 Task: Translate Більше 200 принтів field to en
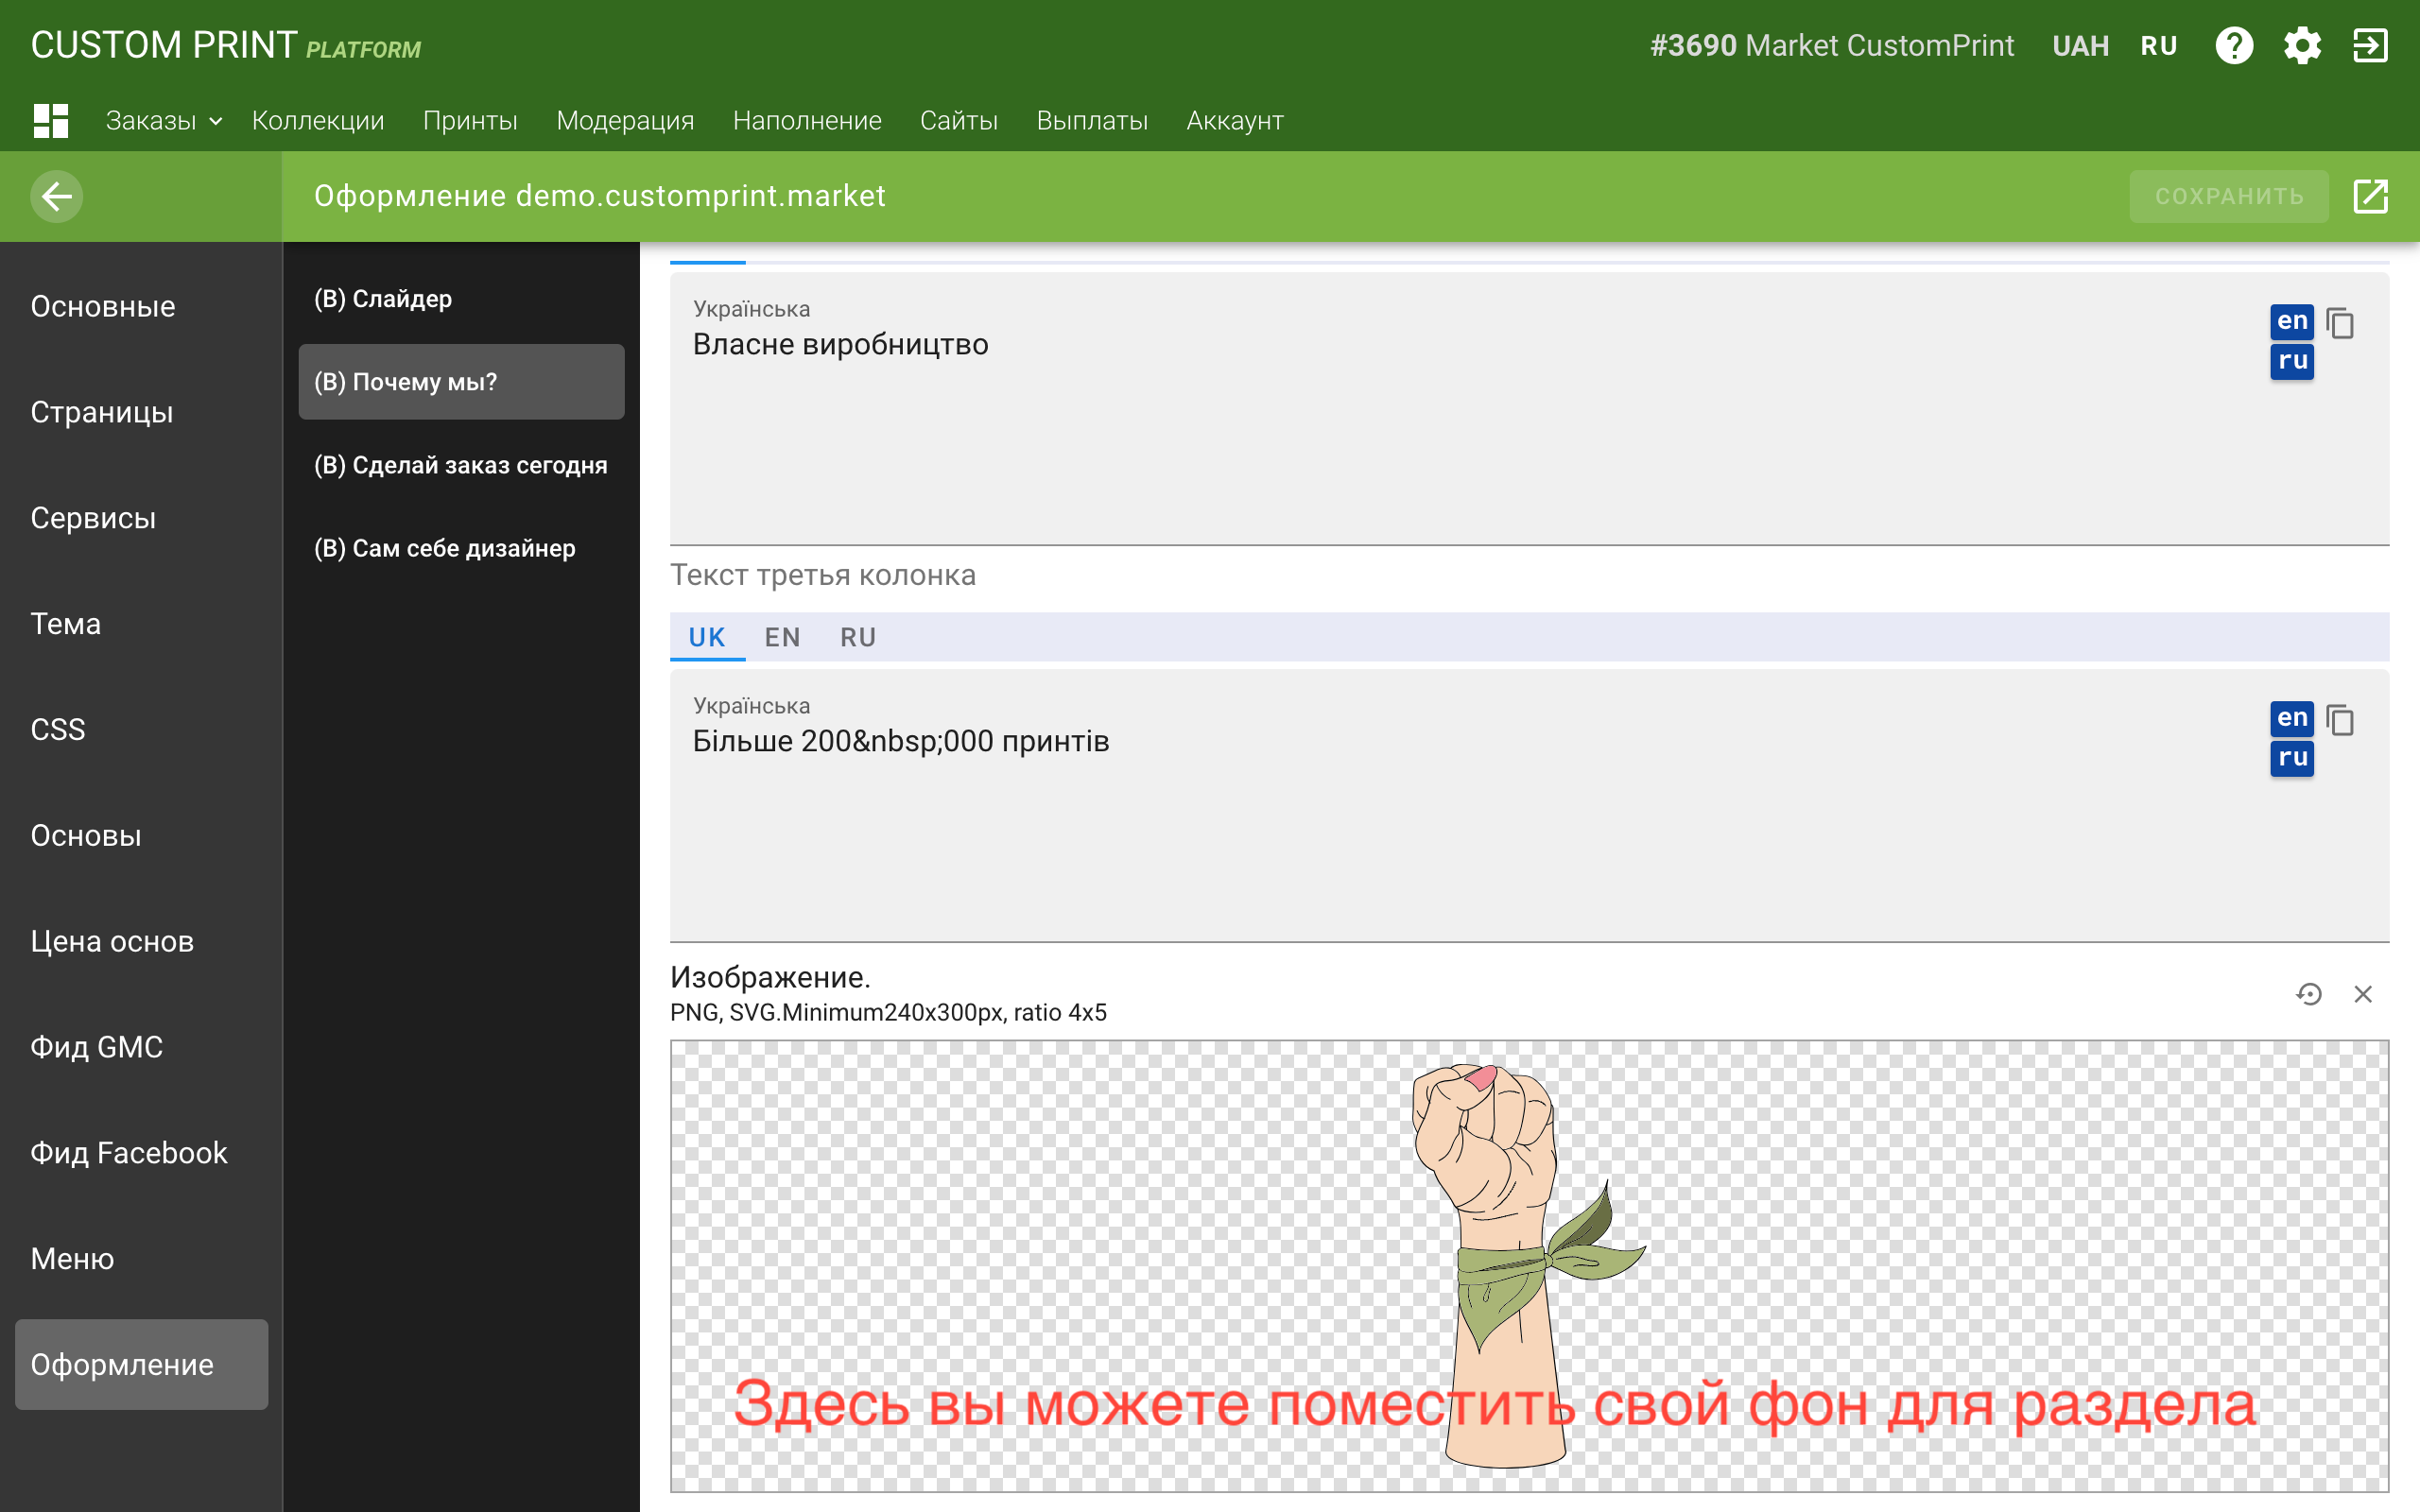2292,718
